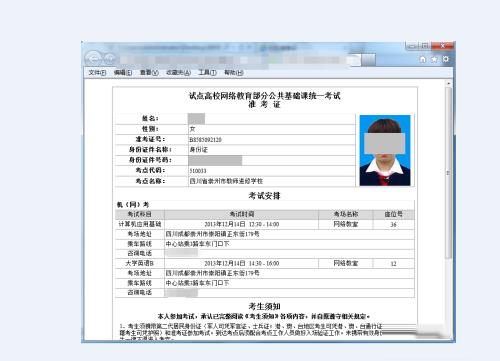Click the subject 计算机应用基础
This screenshot has height=361, width=500.
click(140, 224)
